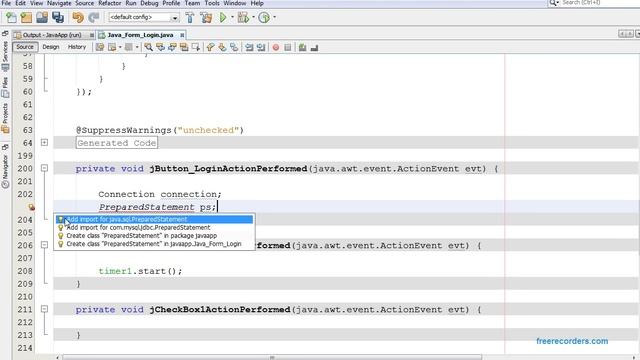Screen dimensions: 640x360
Task: Expand the Generated Code fold at line 64
Action: click(x=44, y=142)
